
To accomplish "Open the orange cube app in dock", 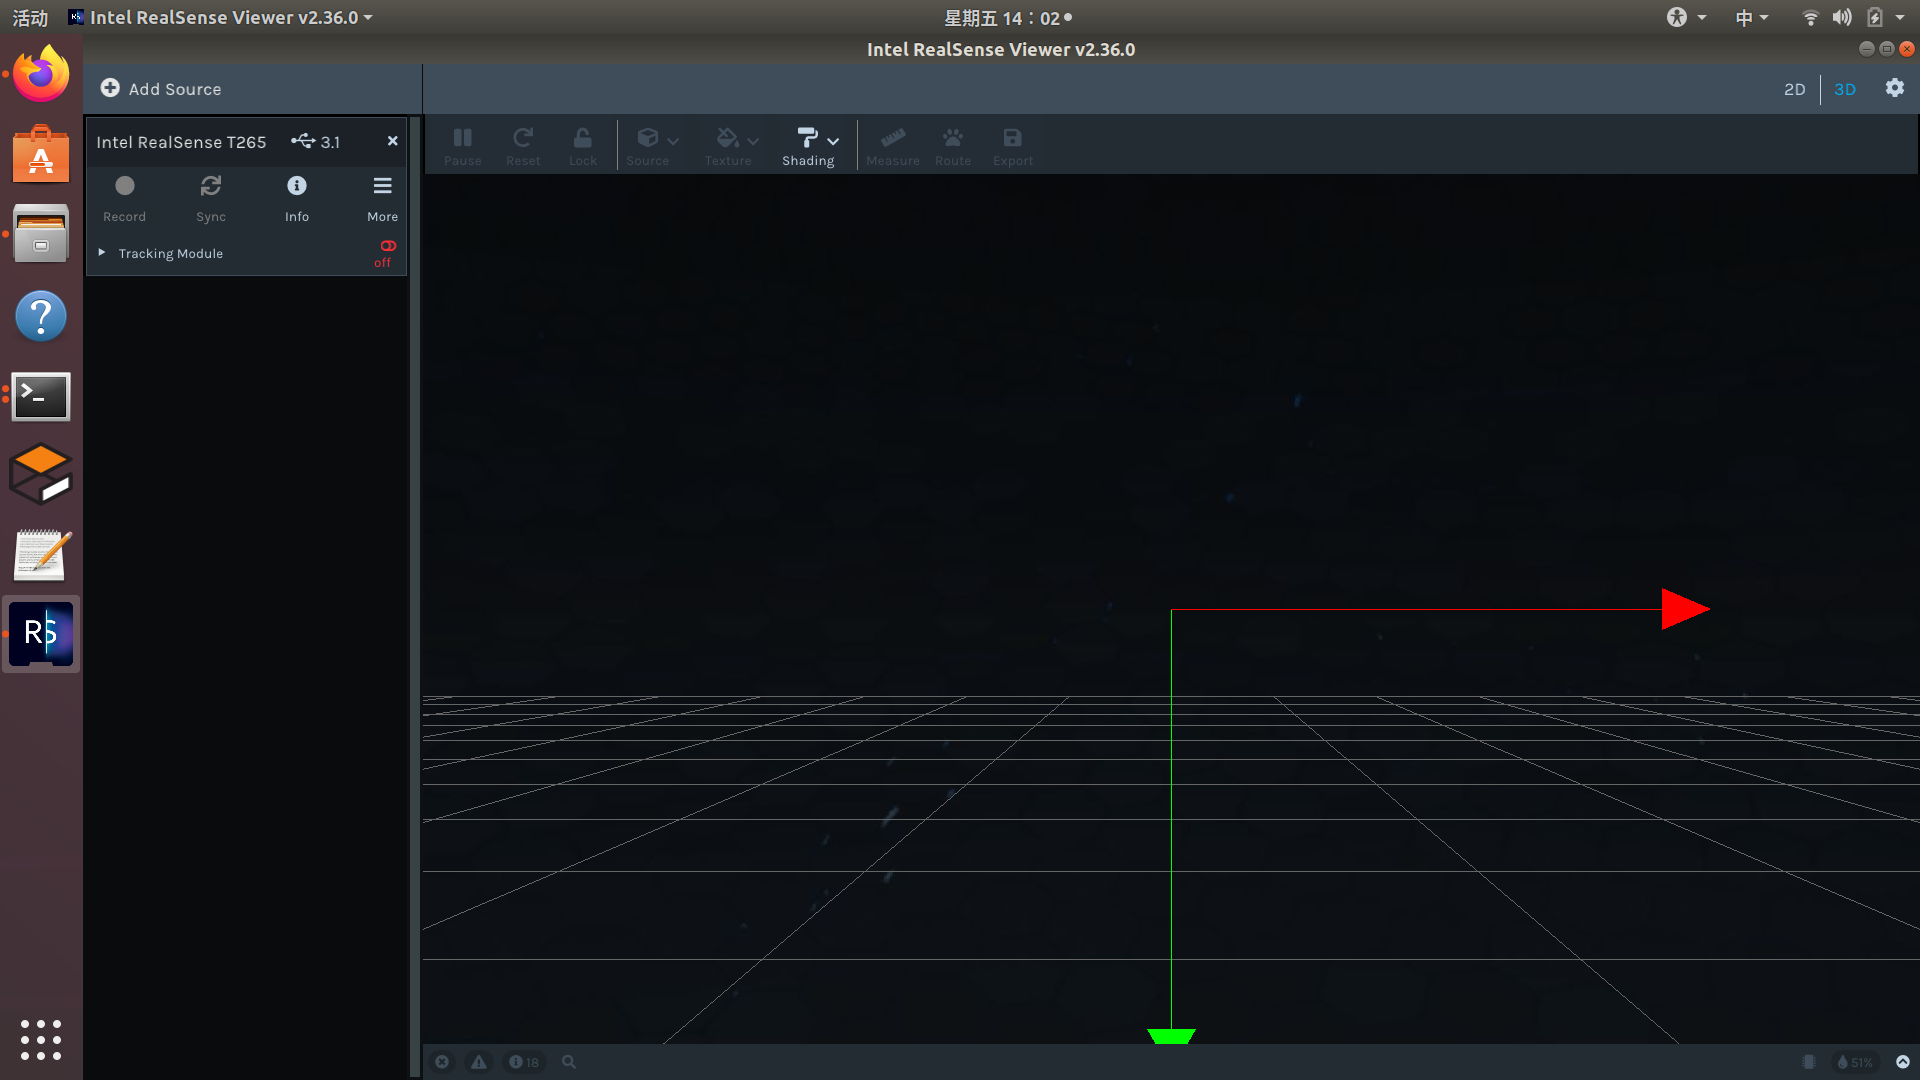I will point(41,474).
